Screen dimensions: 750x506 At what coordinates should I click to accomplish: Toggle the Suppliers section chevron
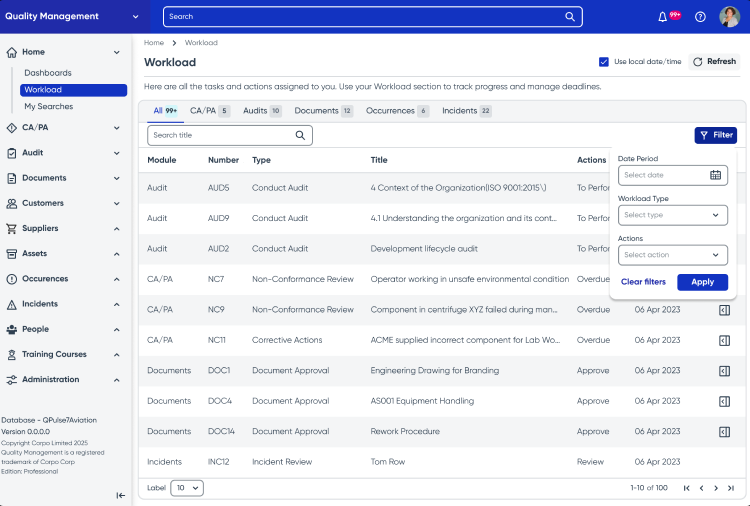coord(117,229)
